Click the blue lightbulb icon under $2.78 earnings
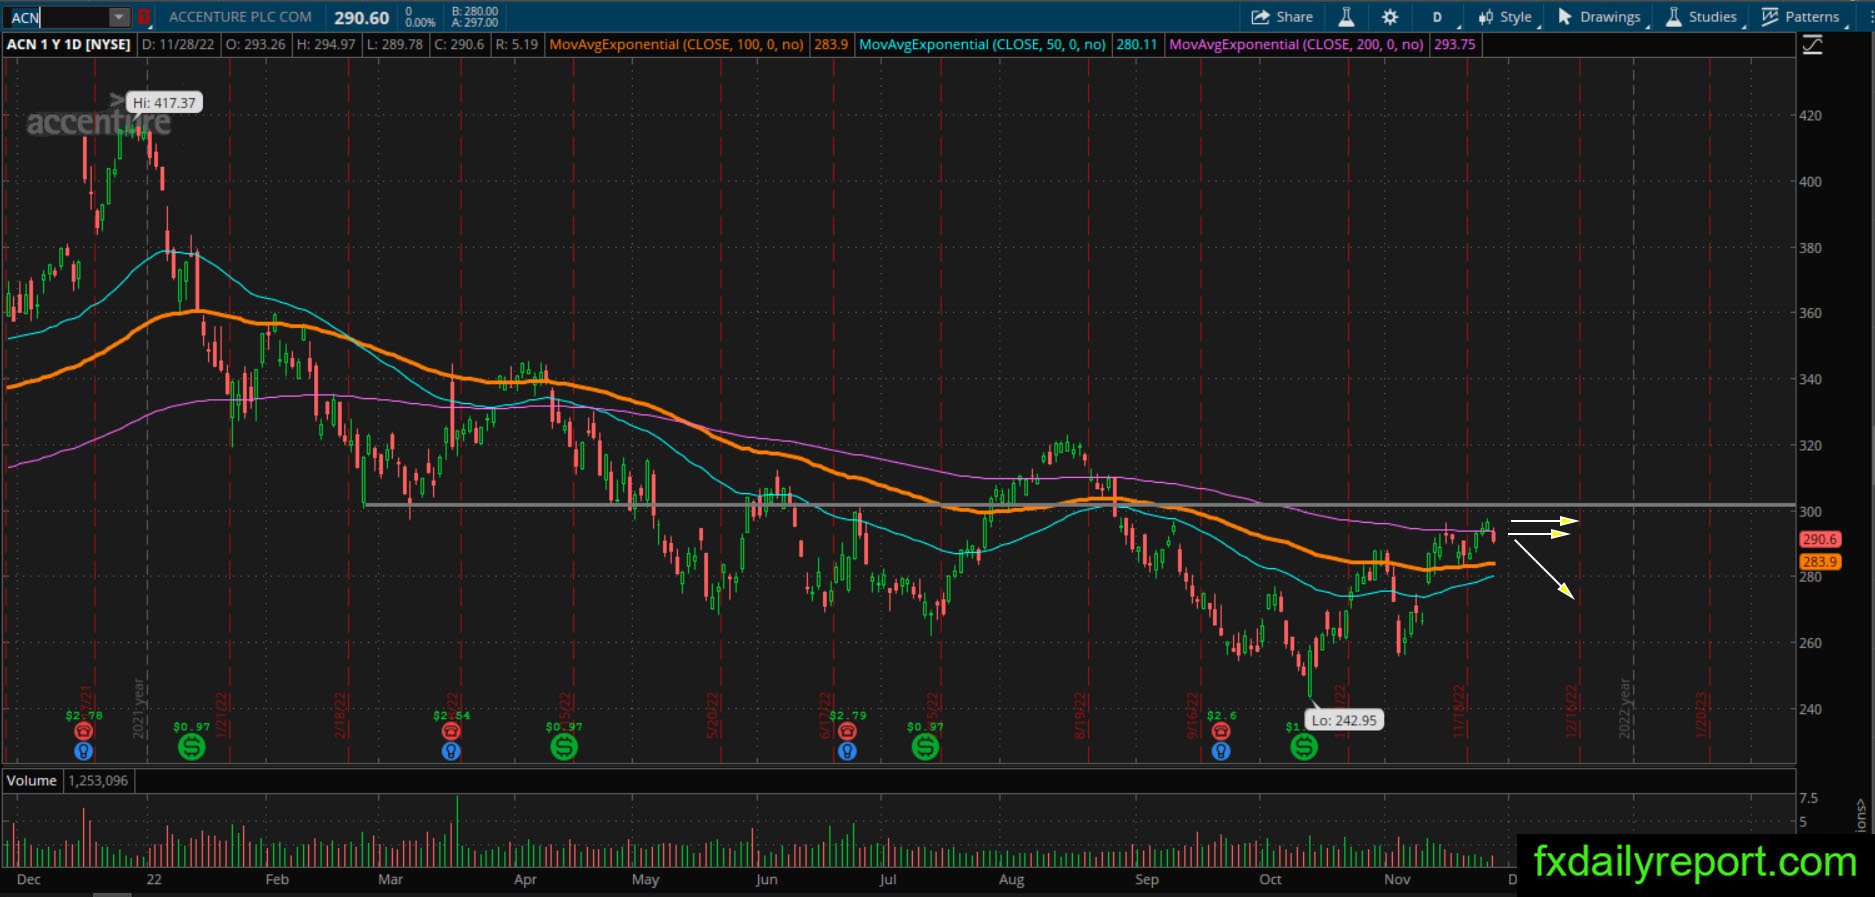1875x897 pixels. coord(84,750)
